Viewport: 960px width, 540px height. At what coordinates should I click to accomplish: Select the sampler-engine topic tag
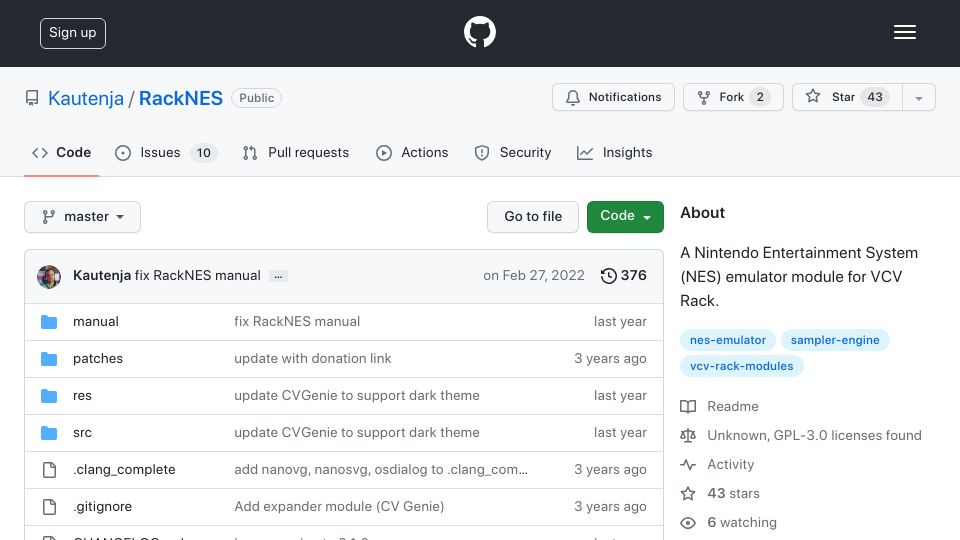tap(834, 340)
